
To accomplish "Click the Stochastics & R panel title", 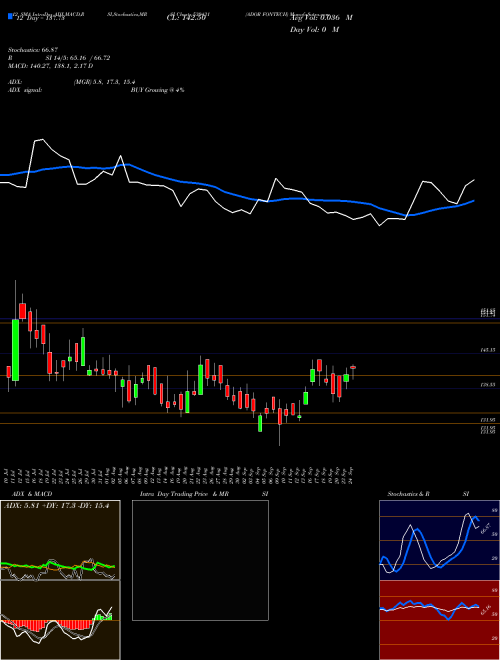I will click(409, 494).
